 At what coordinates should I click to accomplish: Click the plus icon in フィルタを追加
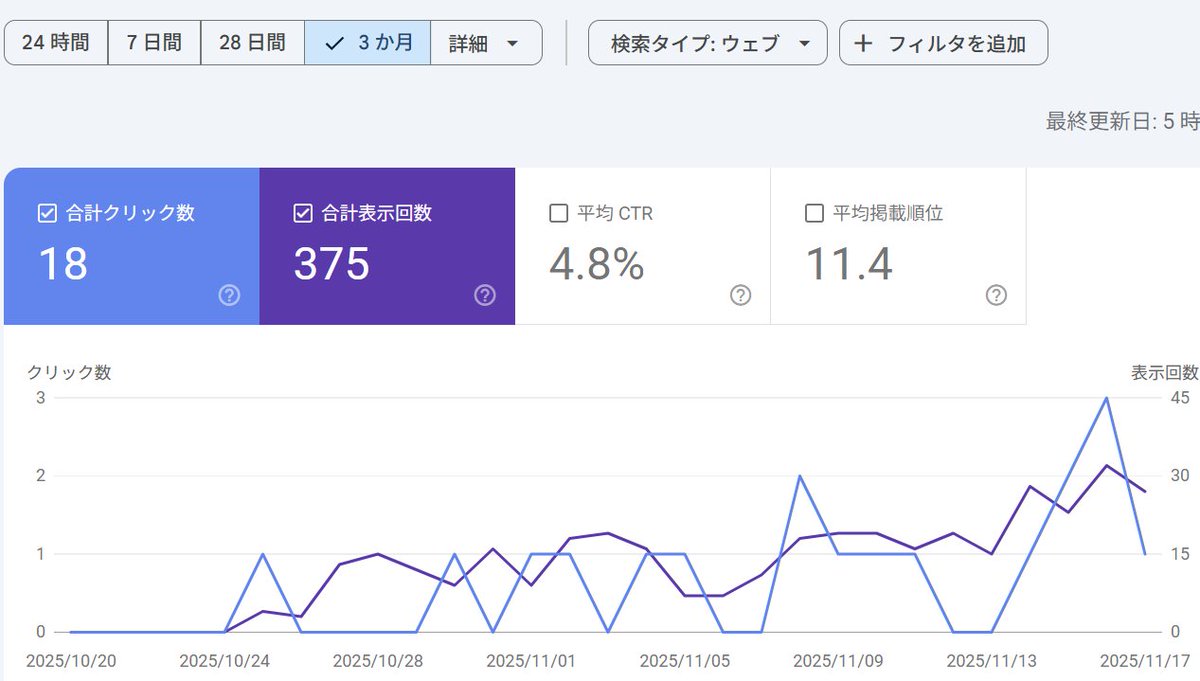tap(865, 43)
